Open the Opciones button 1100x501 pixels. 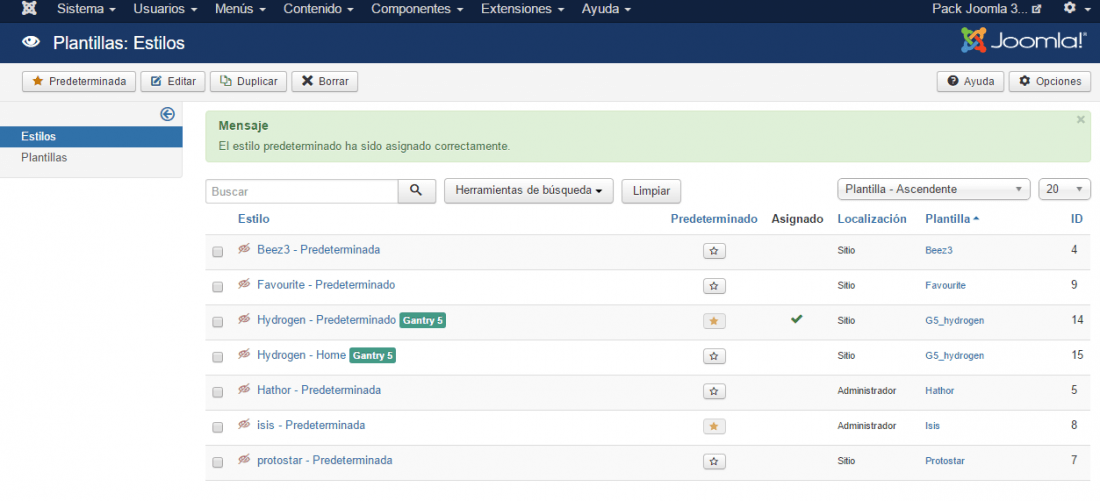click(x=1049, y=81)
